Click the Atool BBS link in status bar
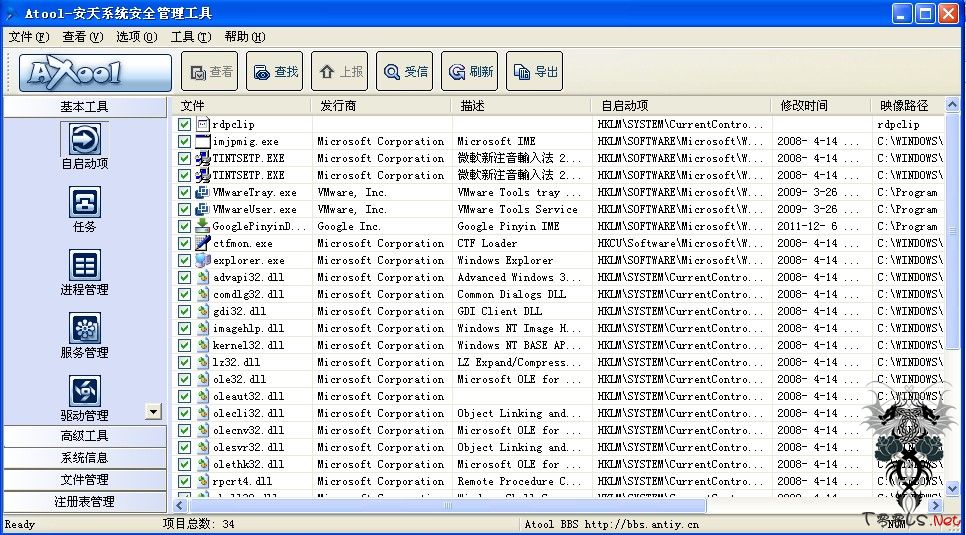This screenshot has height=535, width=966. click(x=612, y=525)
